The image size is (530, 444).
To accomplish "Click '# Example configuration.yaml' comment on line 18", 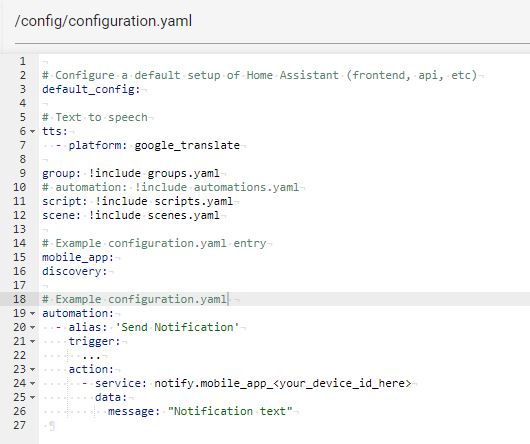I will point(134,299).
